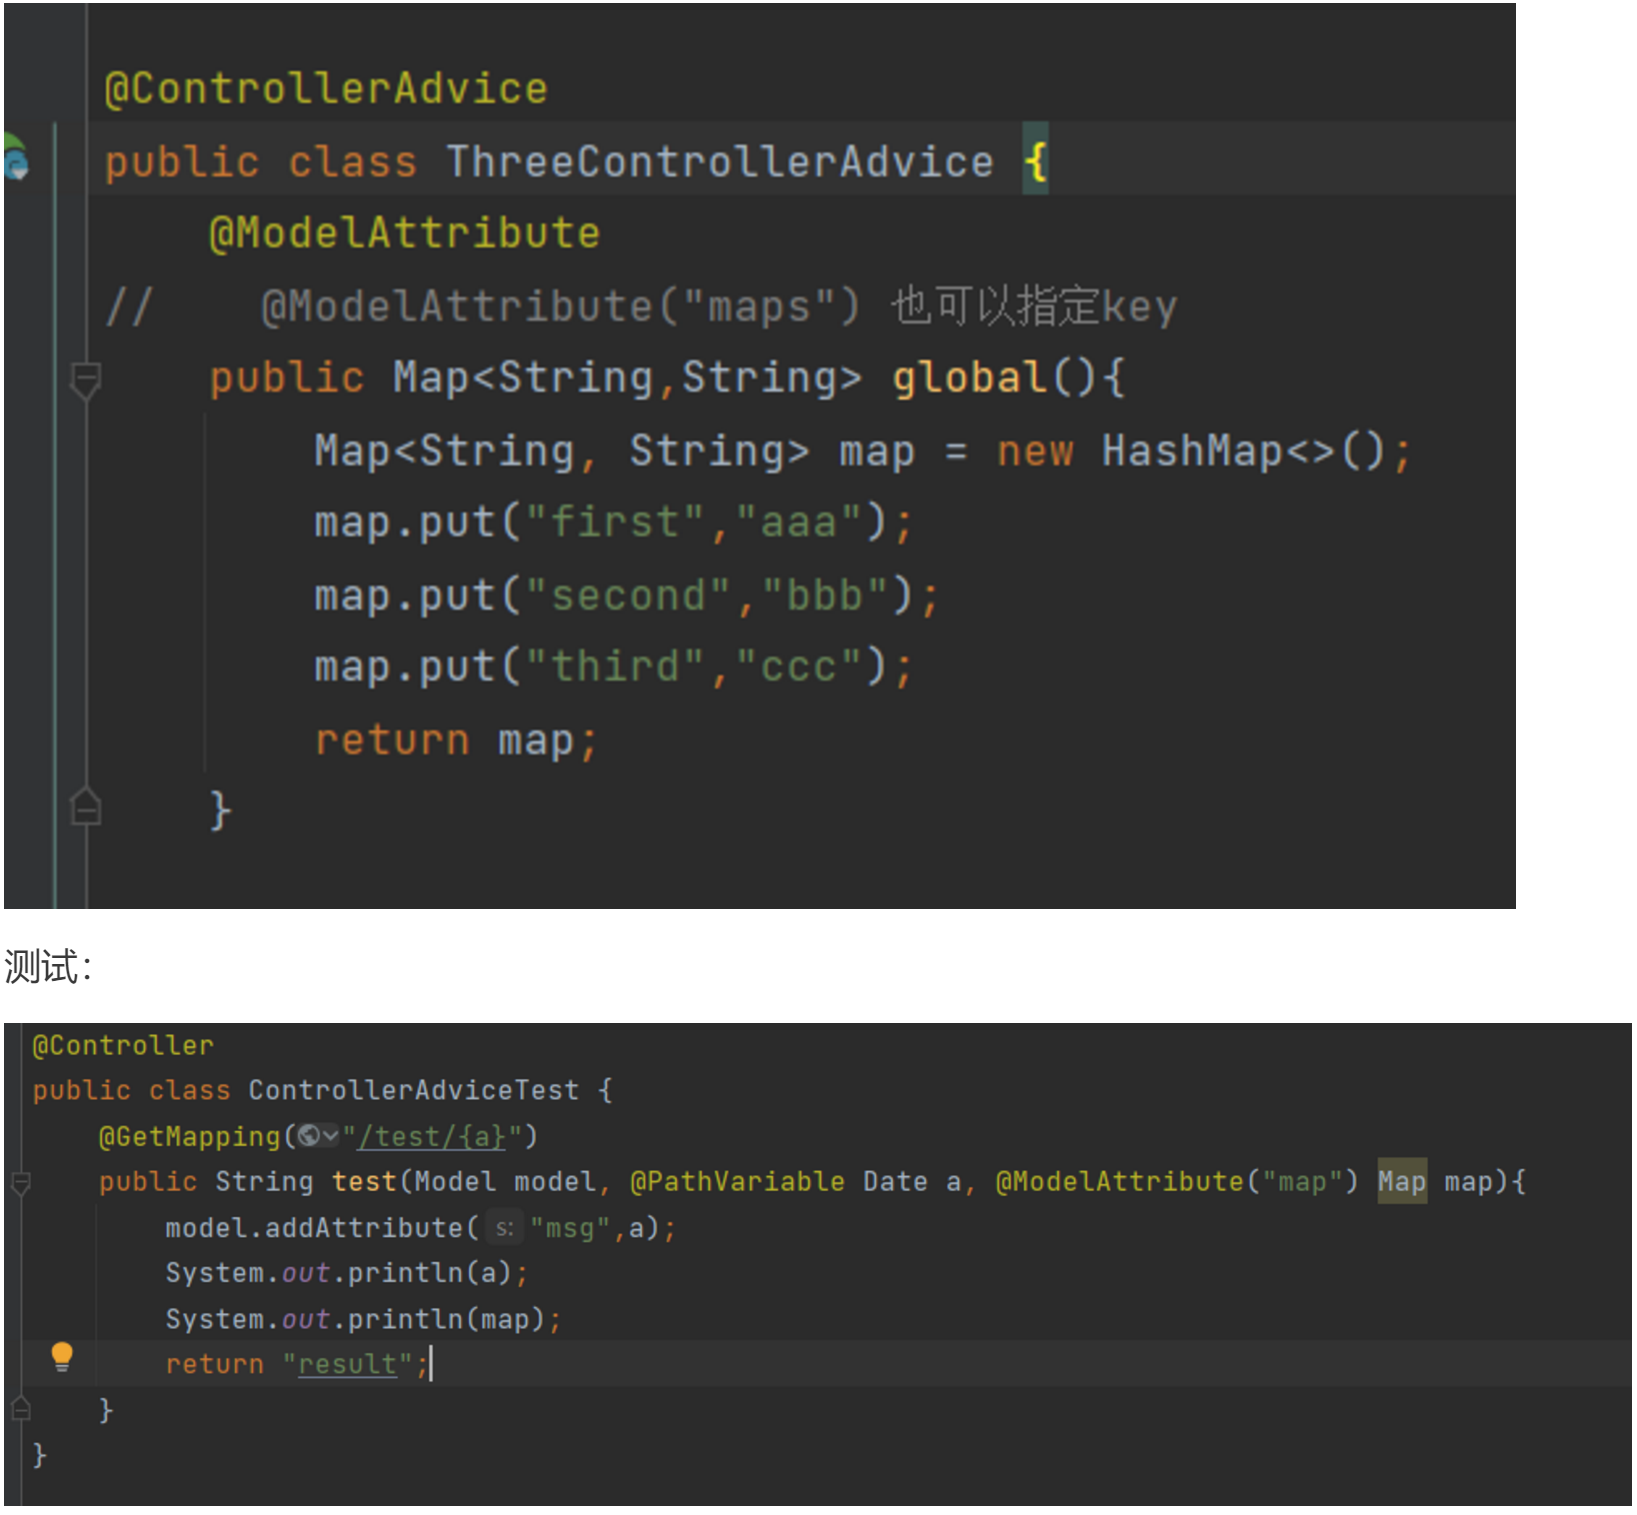Image resolution: width=1637 pixels, height=1515 pixels.
Task: Follow the underlined "result" view link
Action: click(x=347, y=1364)
